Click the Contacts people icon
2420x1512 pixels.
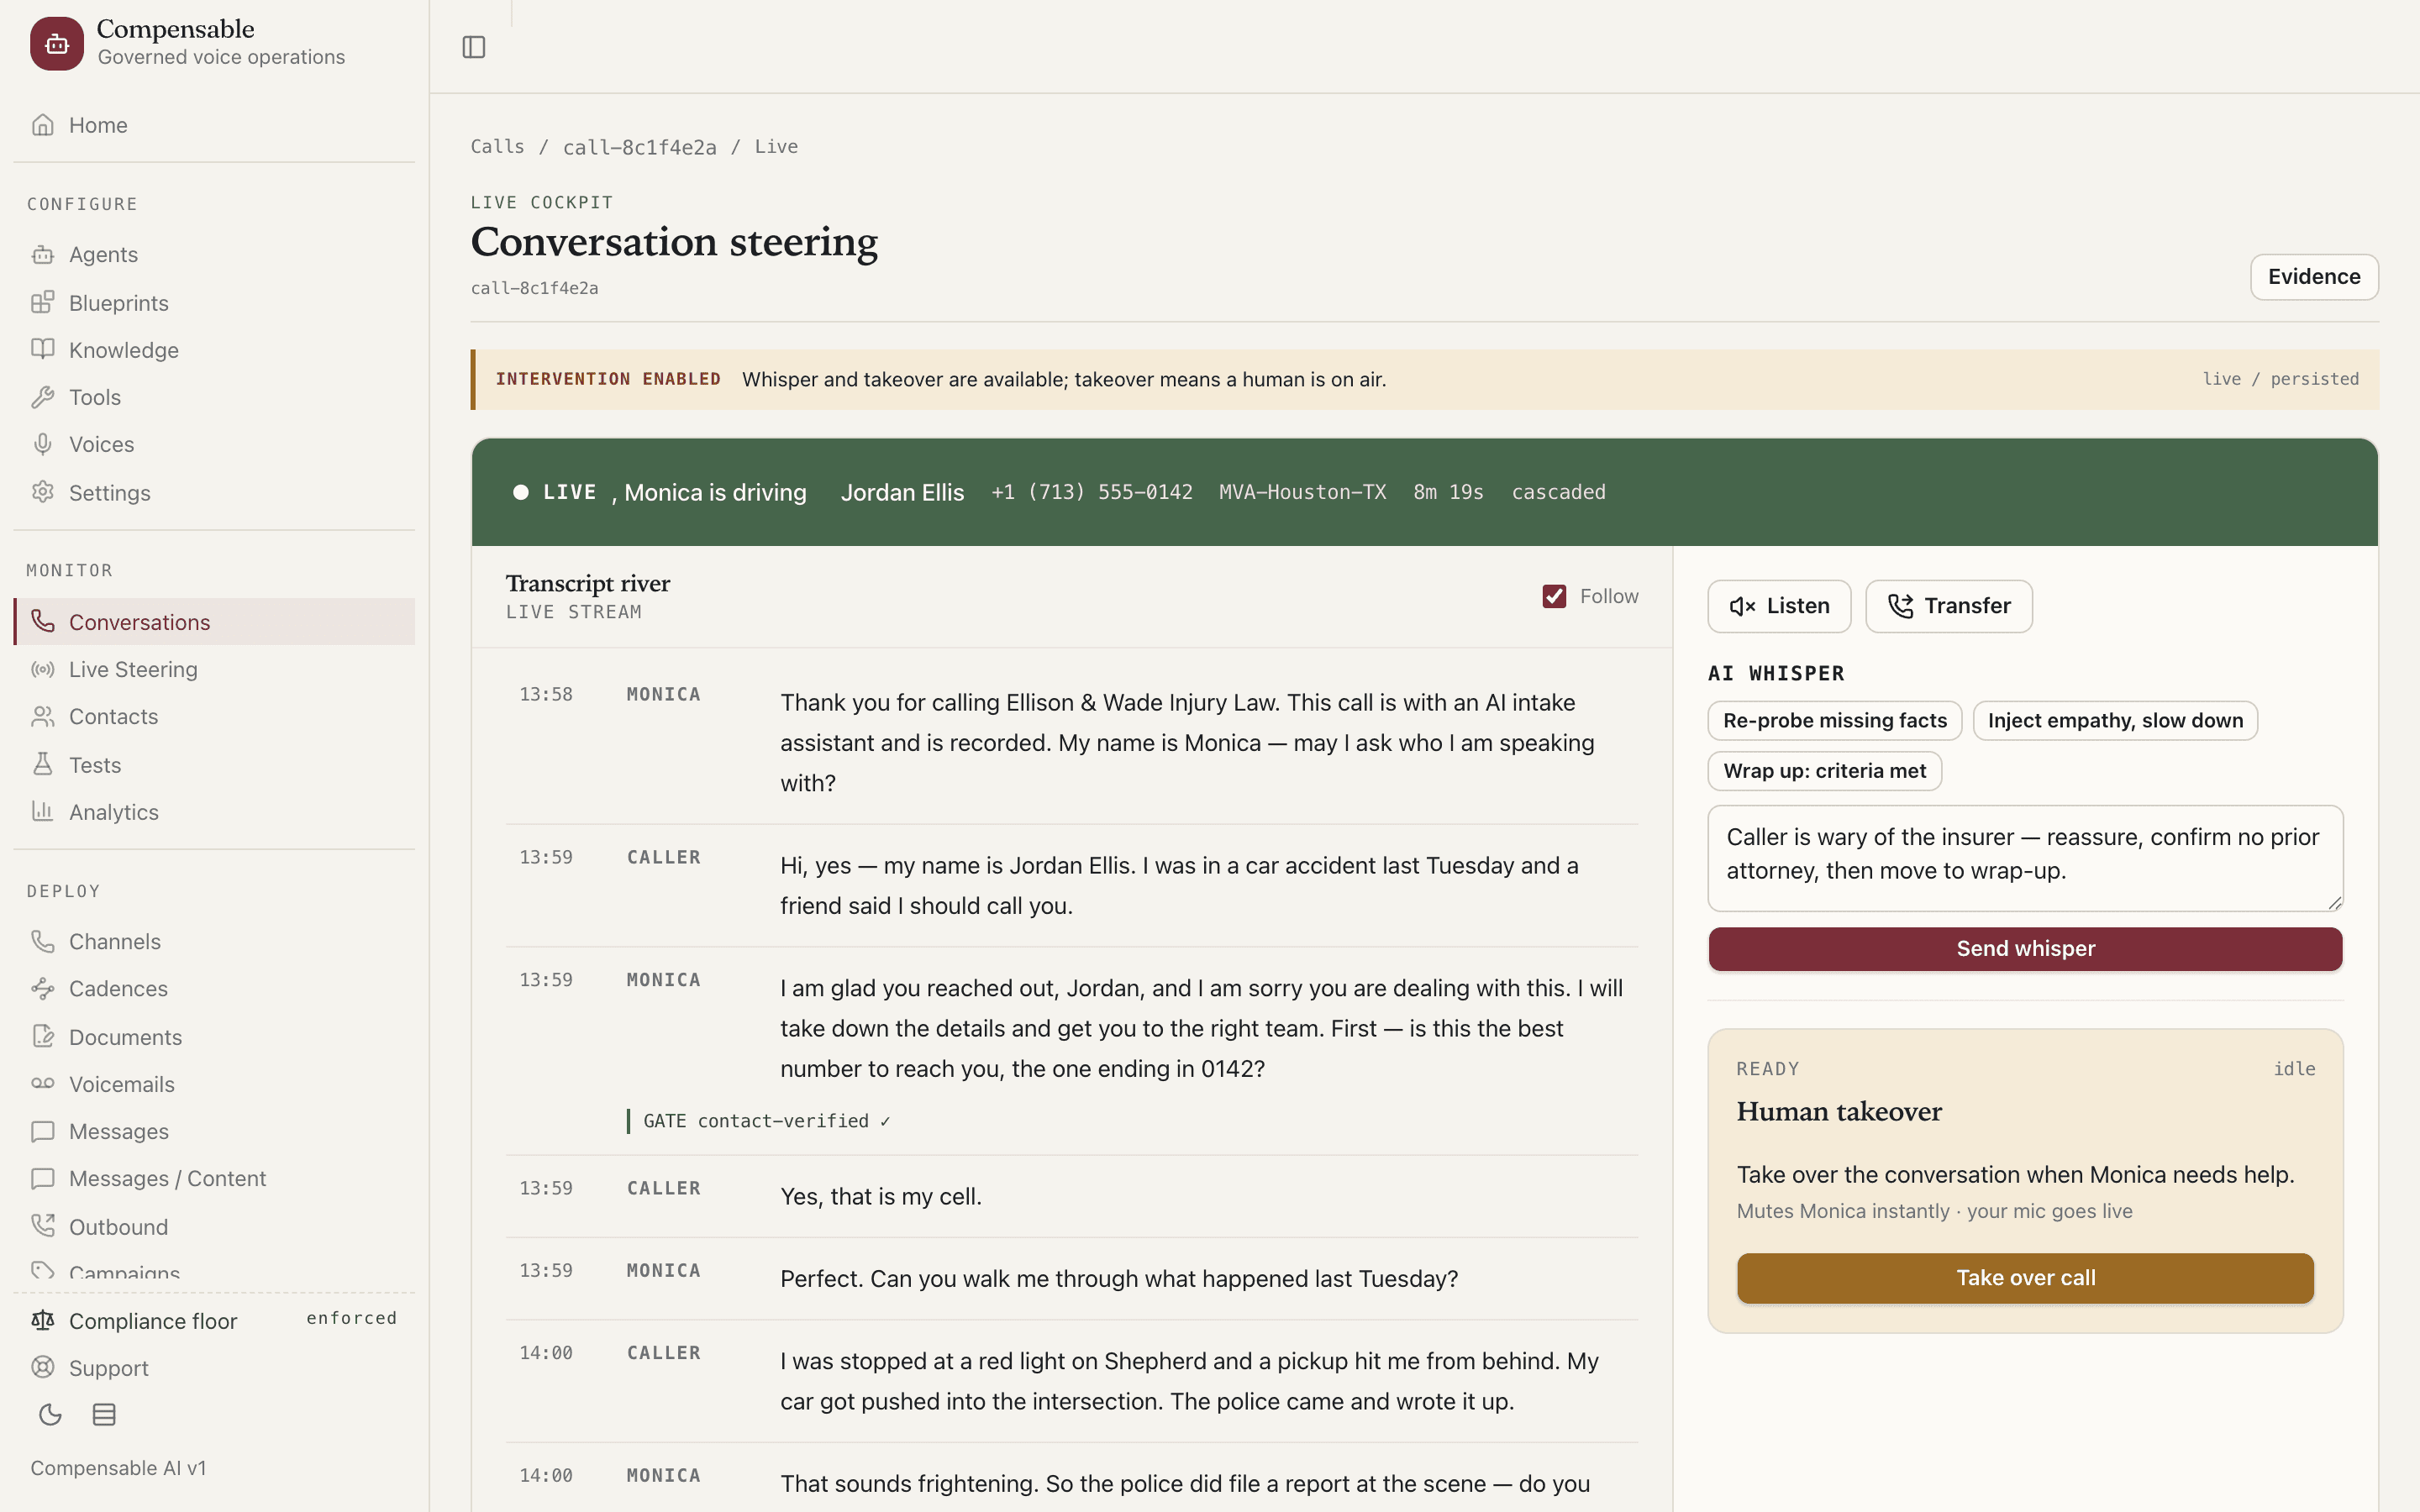[42, 716]
